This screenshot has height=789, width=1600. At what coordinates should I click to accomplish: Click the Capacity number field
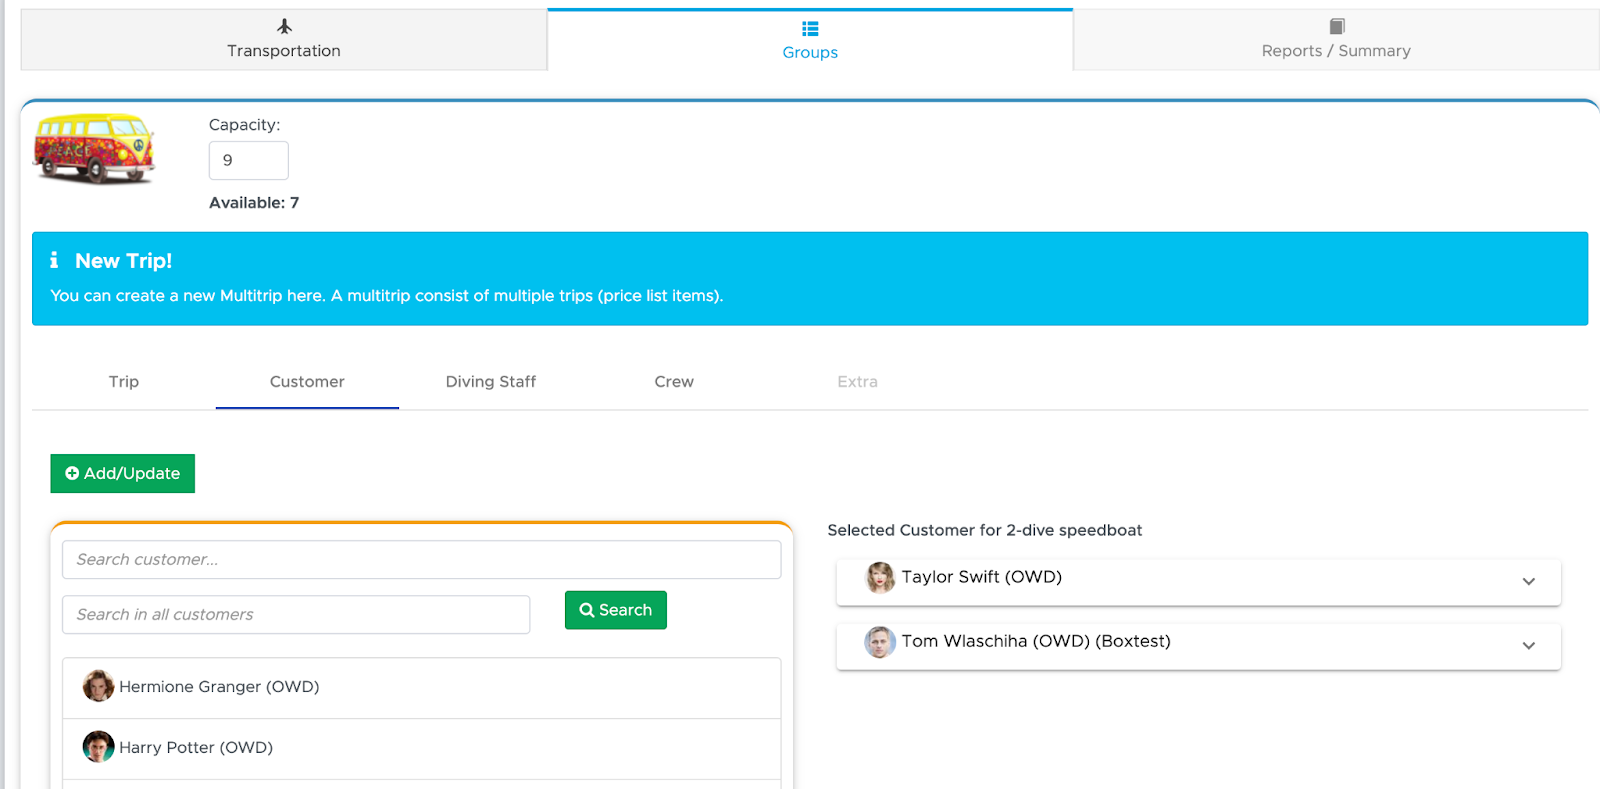pos(249,160)
